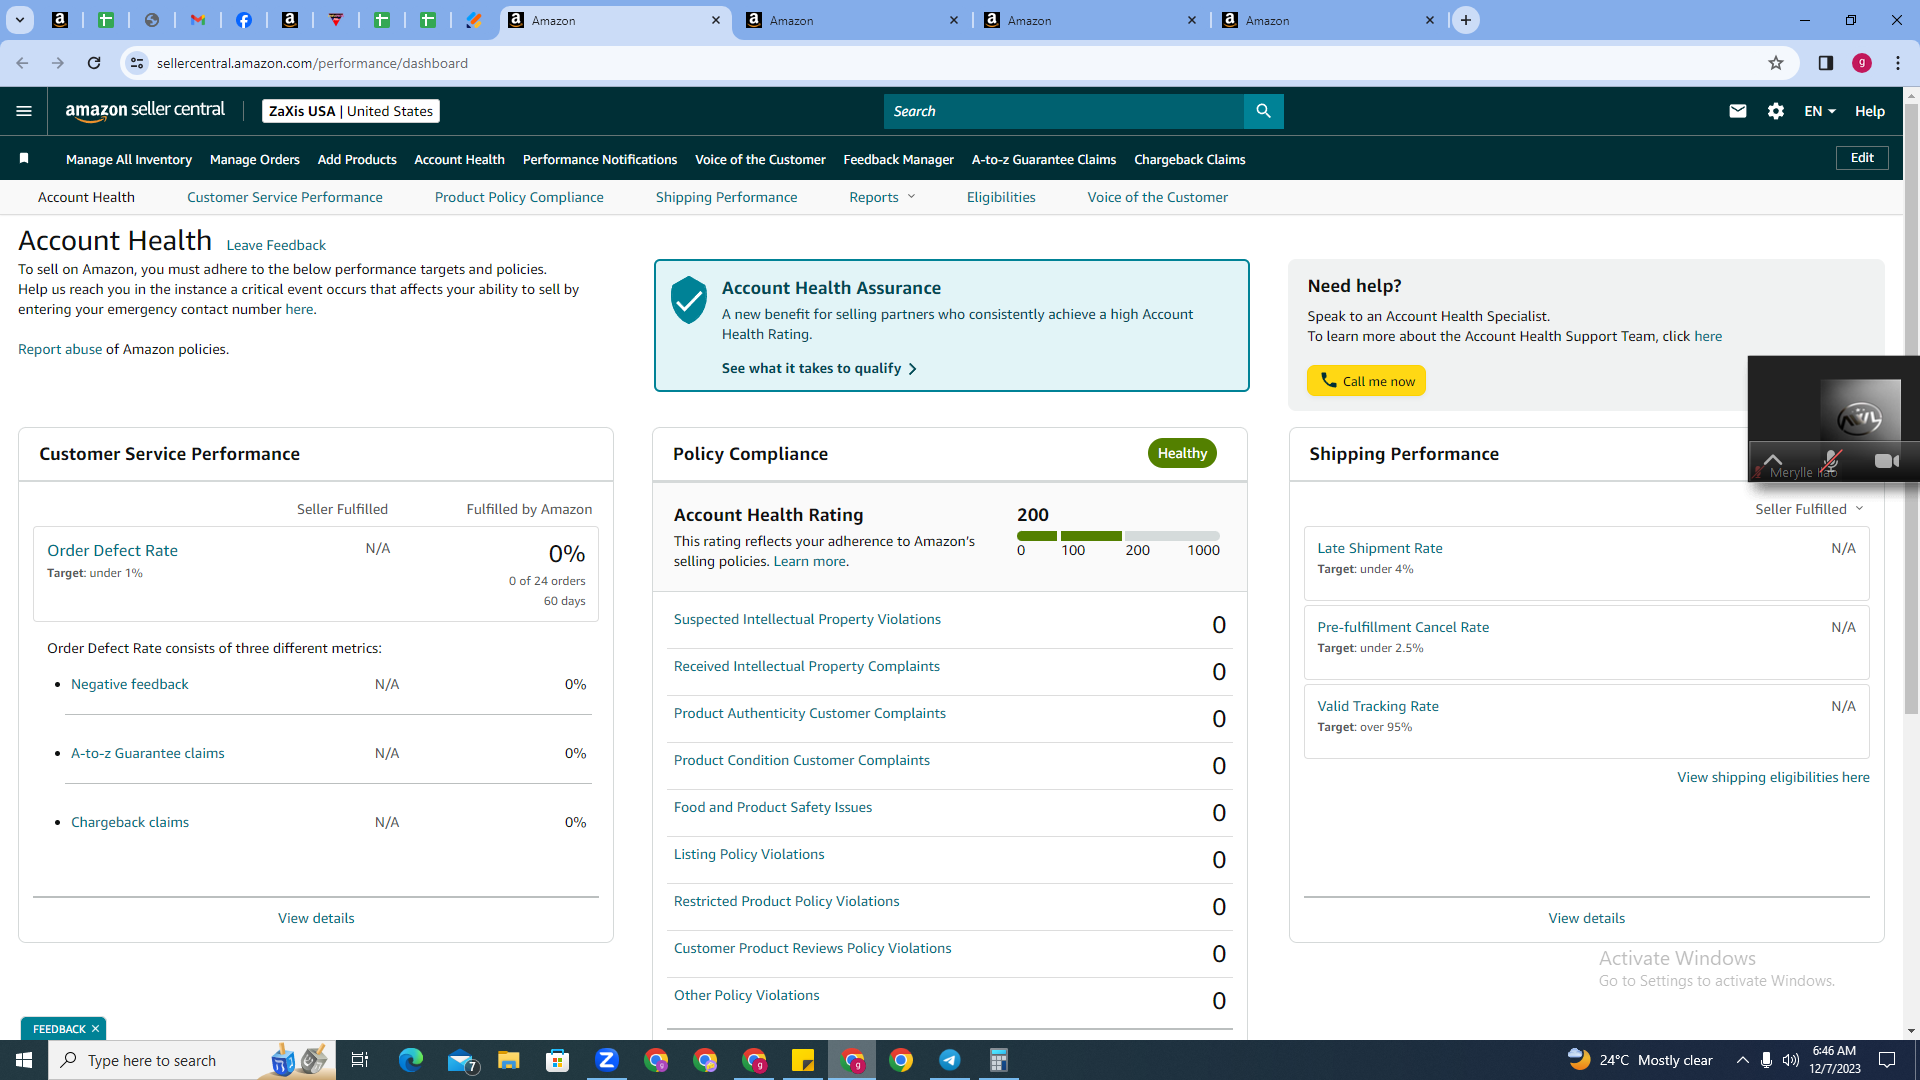Open browser side panel icon
This screenshot has height=1080, width=1920.
pyautogui.click(x=1826, y=63)
